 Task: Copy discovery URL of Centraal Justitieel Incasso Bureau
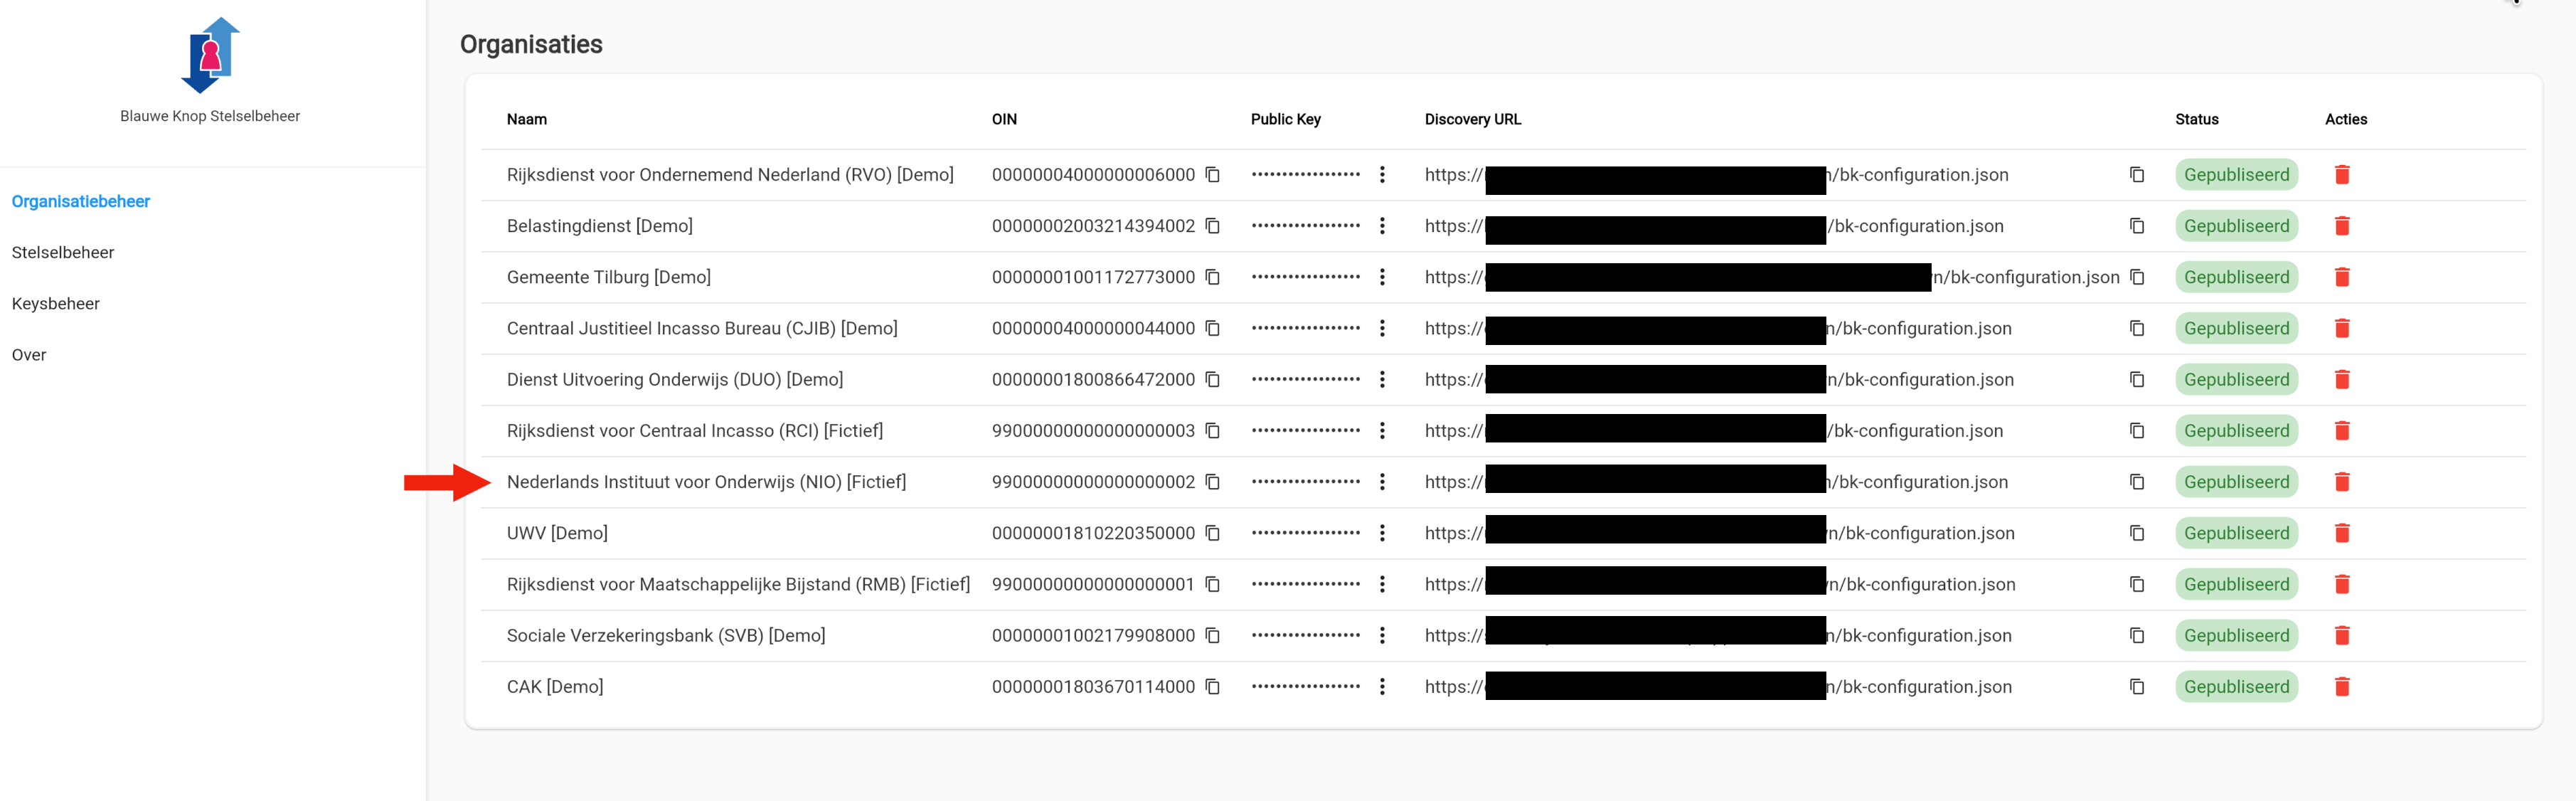pos(2136,329)
